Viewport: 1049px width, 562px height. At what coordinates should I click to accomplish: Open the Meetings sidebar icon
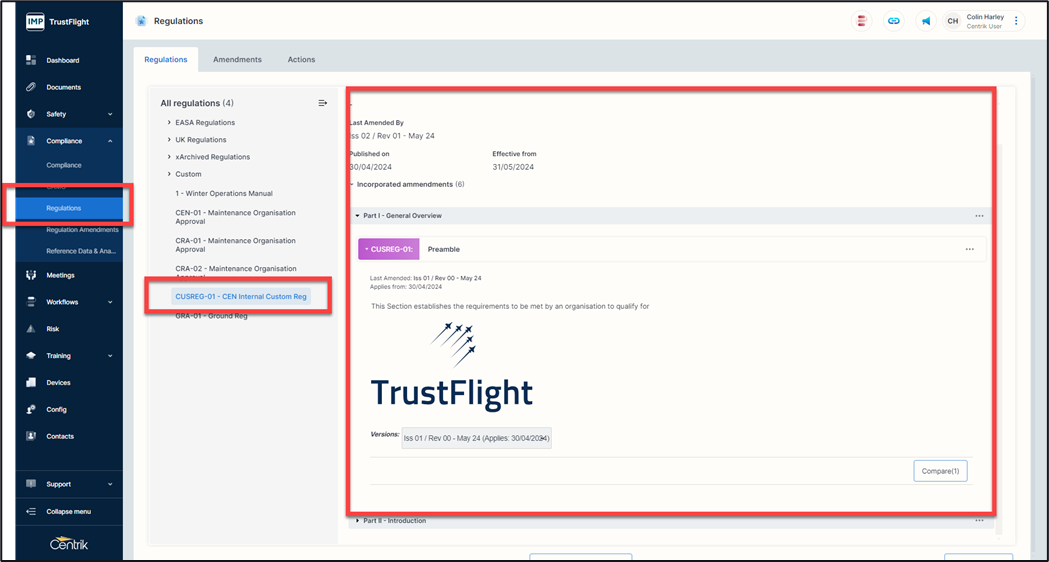(x=31, y=275)
